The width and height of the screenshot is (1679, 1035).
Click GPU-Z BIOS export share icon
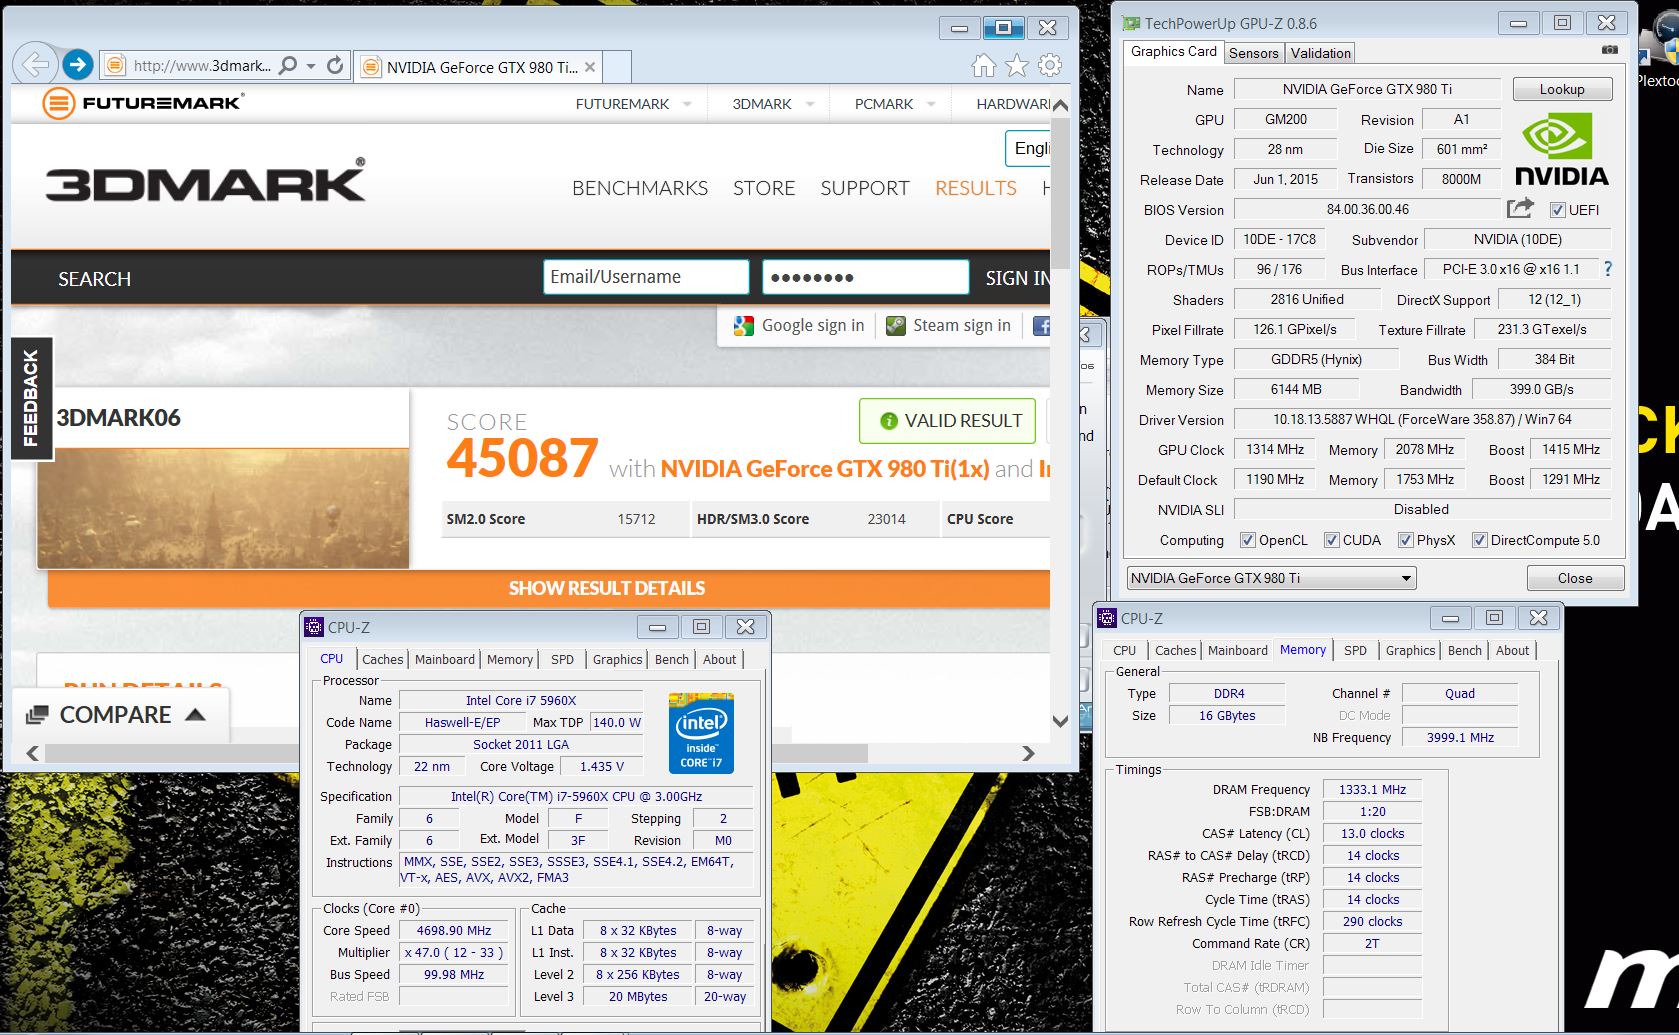coord(1520,208)
